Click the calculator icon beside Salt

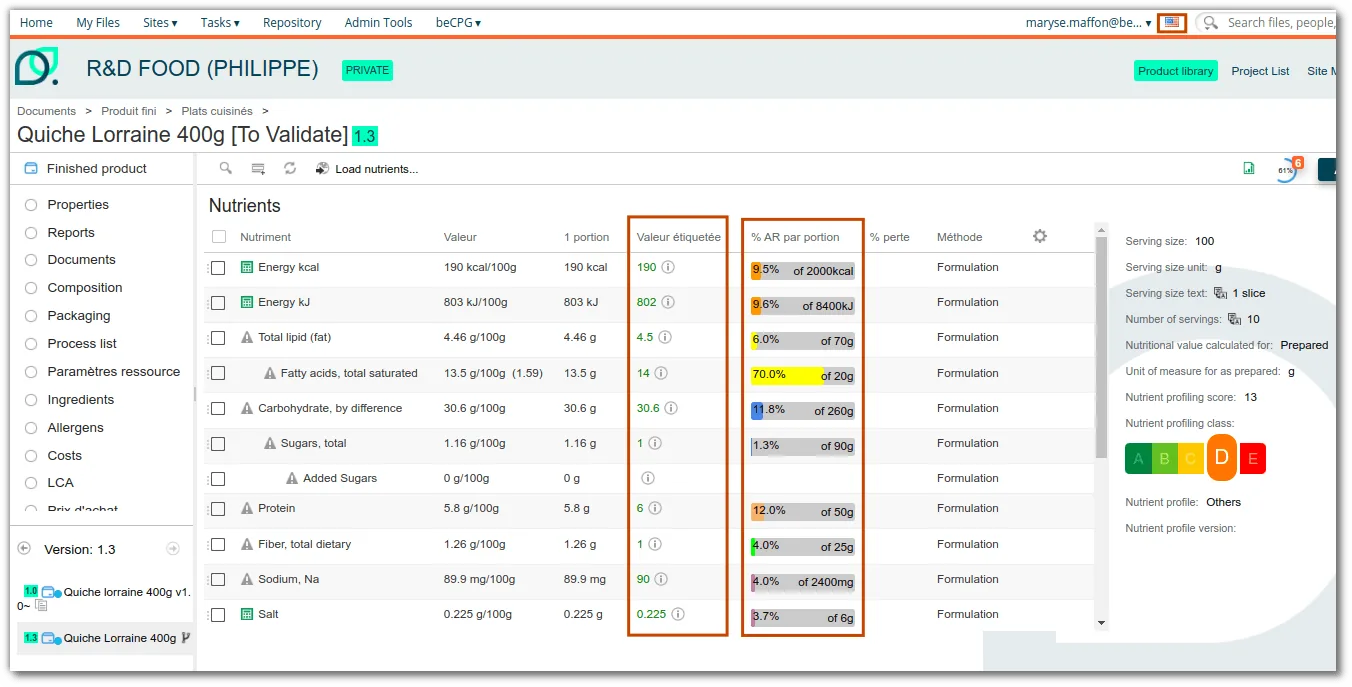coord(247,614)
